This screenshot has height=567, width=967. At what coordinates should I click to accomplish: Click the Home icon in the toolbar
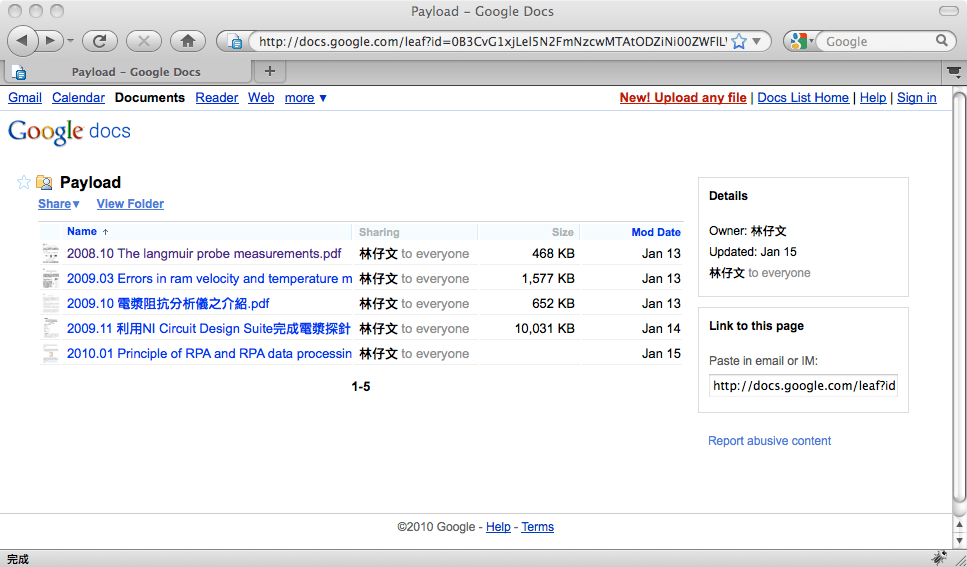tap(187, 41)
